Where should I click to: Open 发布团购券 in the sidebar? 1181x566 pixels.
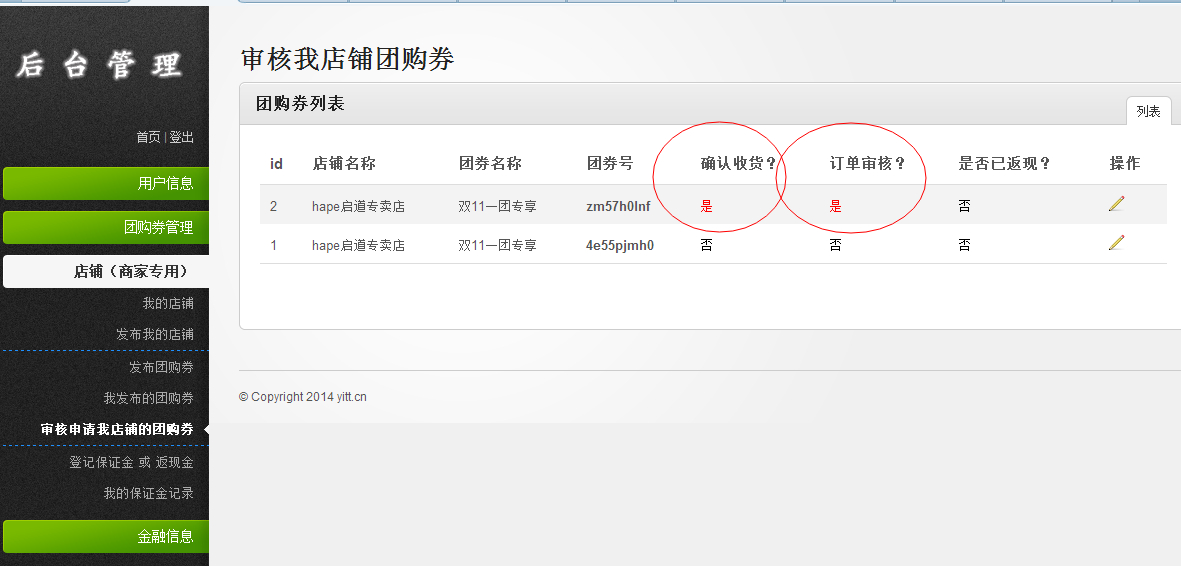[x=161, y=367]
